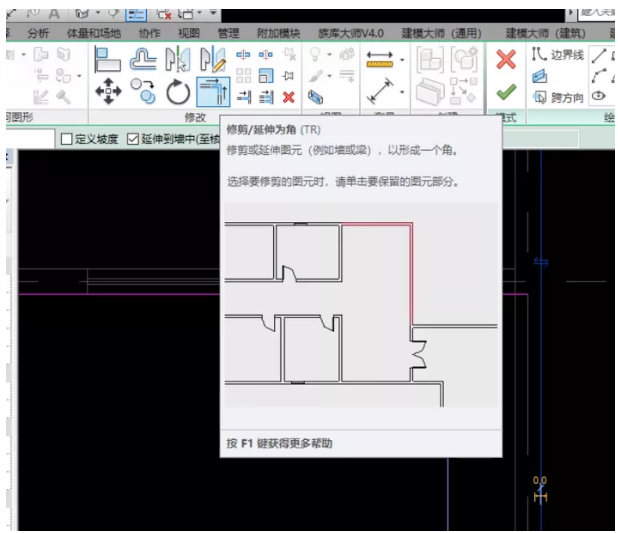The image size is (618, 533).
Task: Select the Slope Arrow icon
Action: point(540,76)
